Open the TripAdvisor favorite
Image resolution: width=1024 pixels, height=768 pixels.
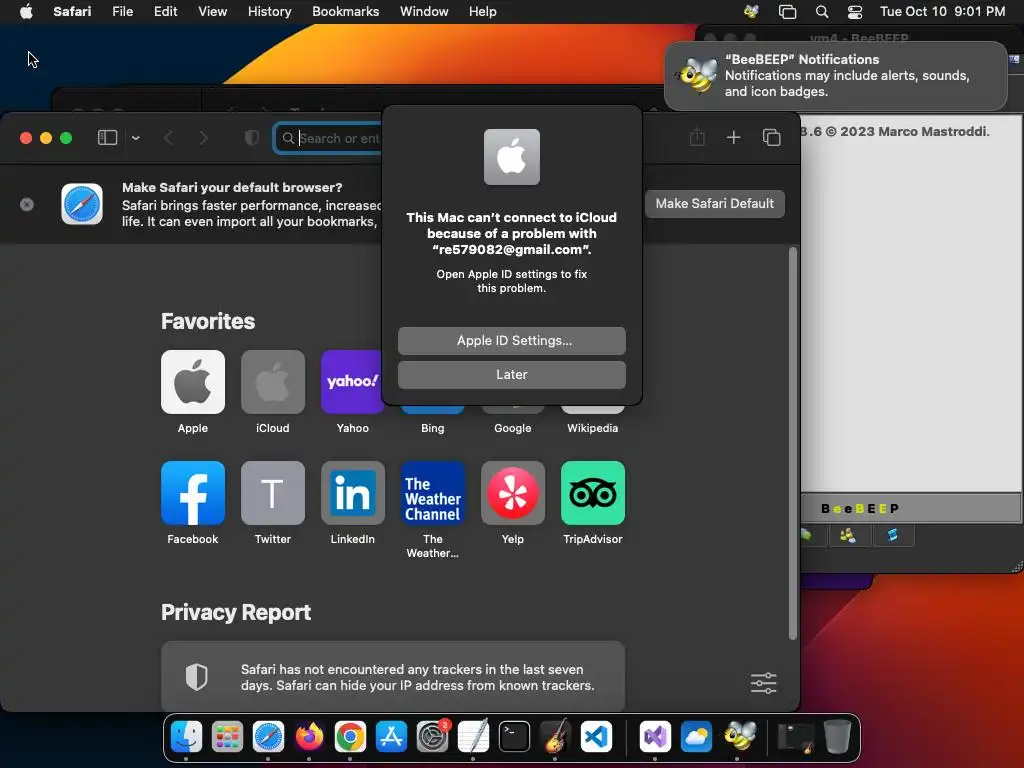592,493
